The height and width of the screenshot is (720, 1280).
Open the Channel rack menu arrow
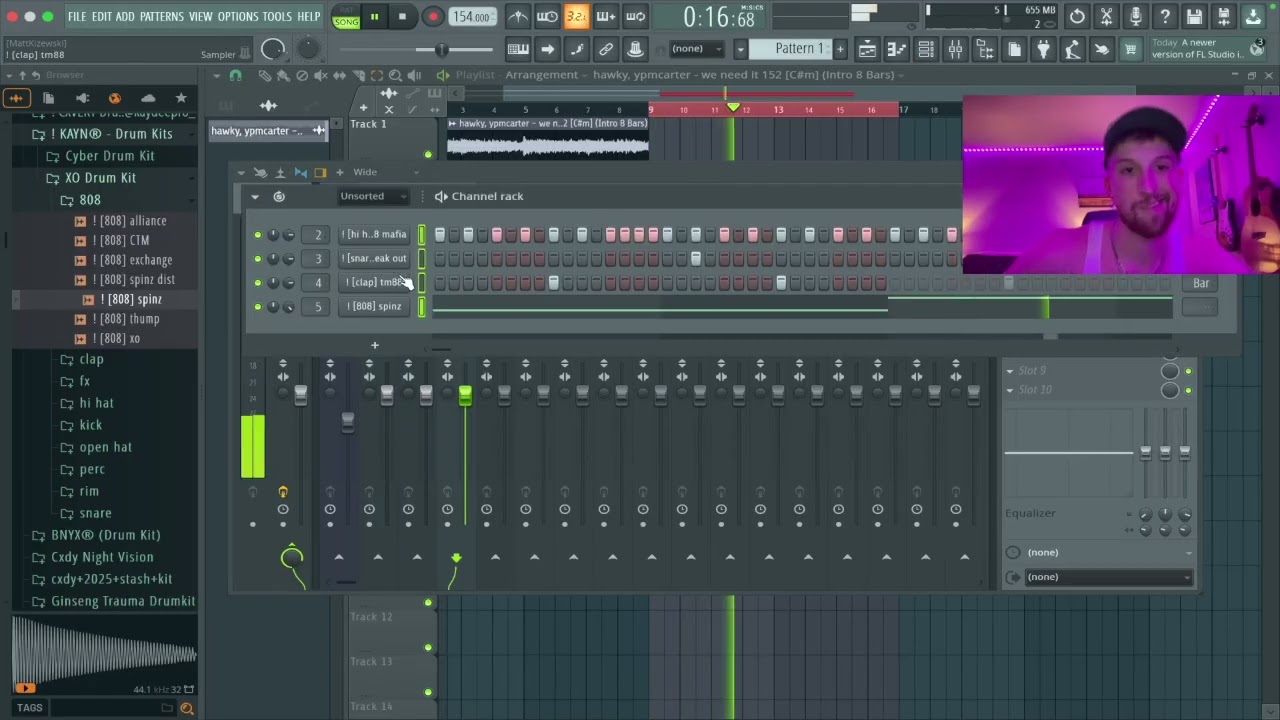pos(255,196)
